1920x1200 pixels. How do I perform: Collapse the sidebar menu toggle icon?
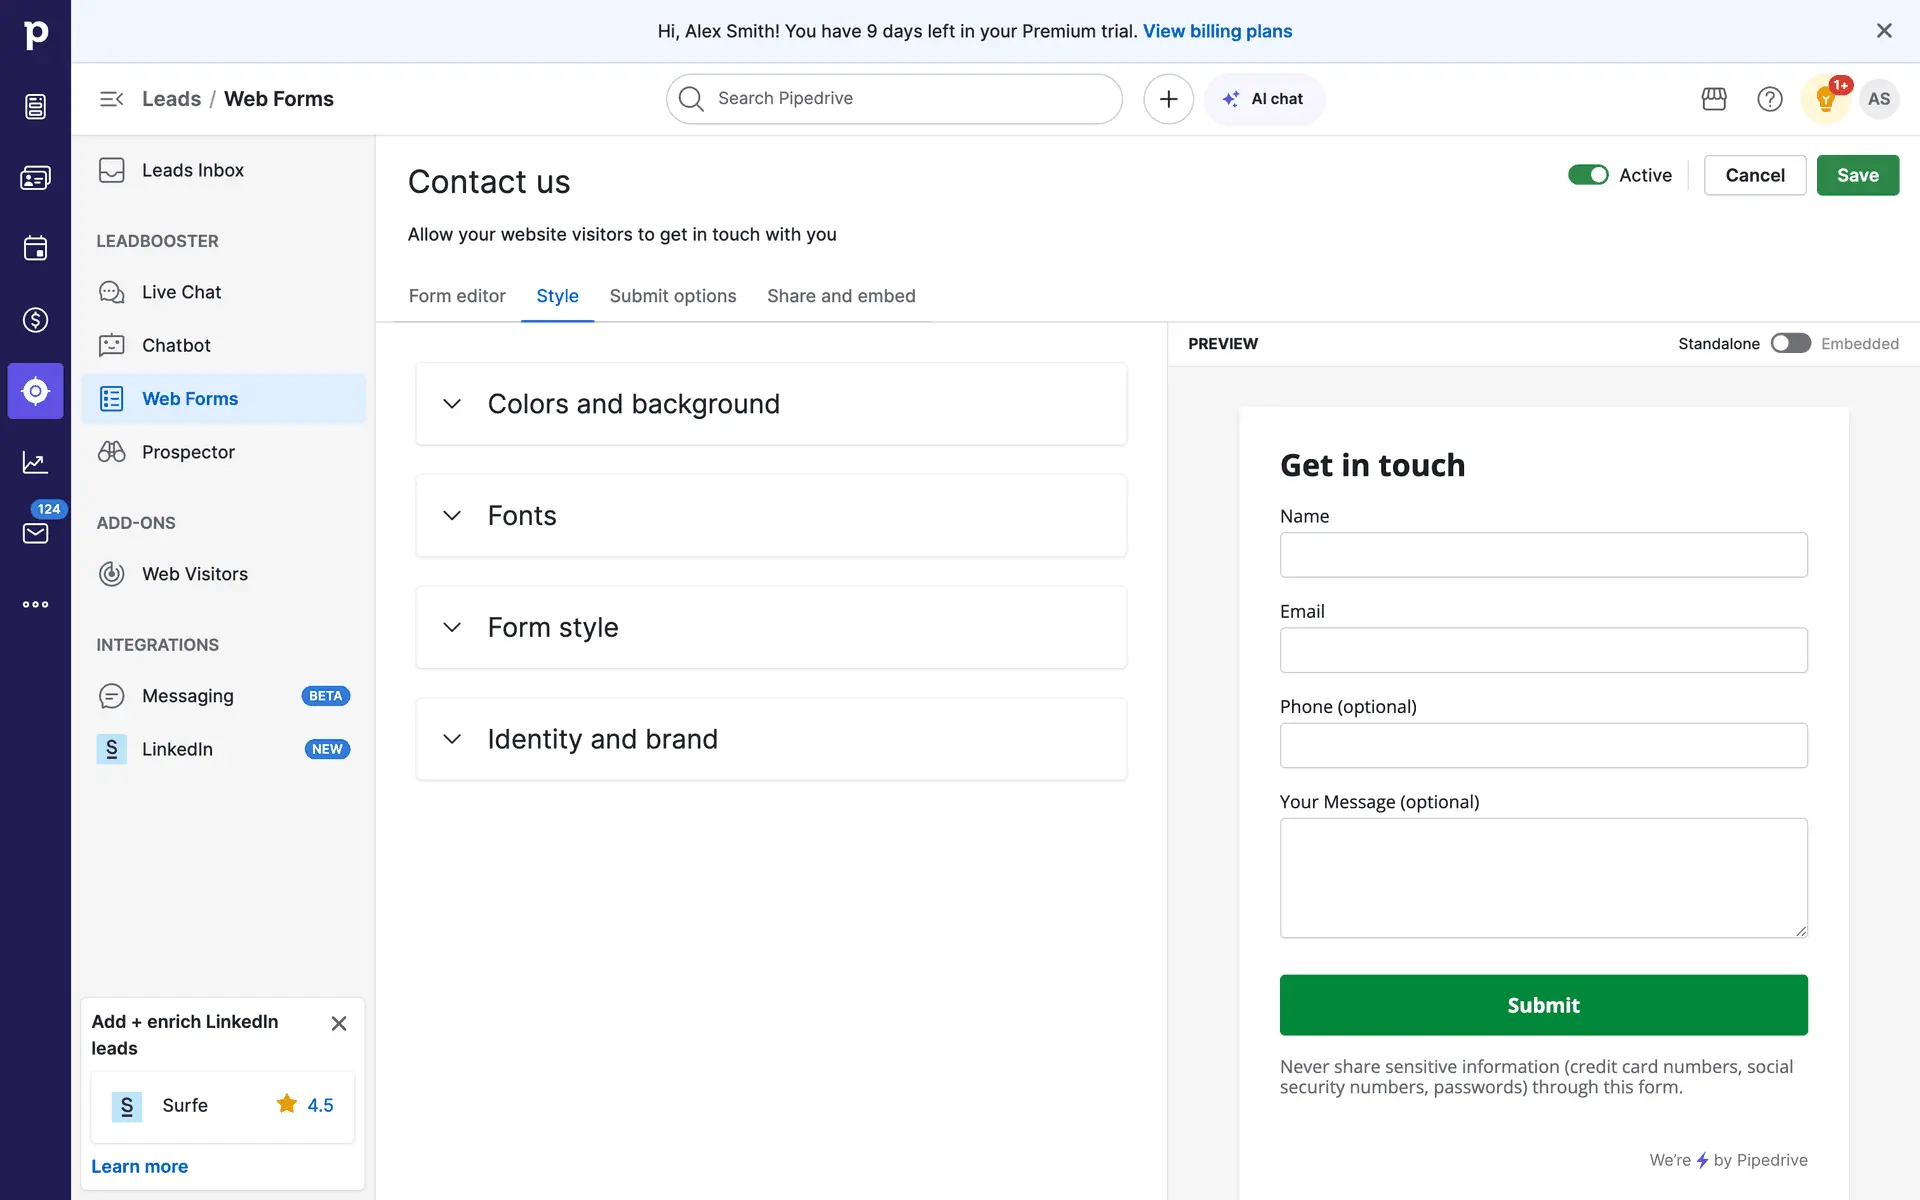pos(111,99)
